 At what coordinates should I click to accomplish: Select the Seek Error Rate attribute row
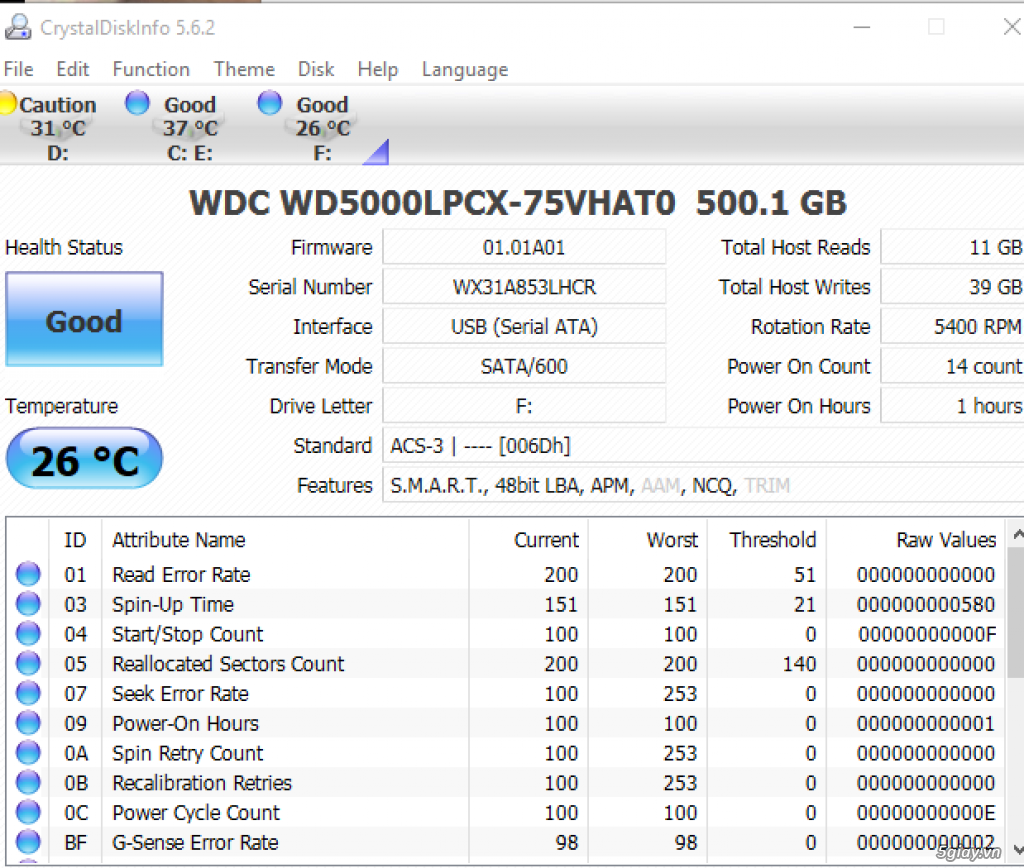click(x=507, y=693)
